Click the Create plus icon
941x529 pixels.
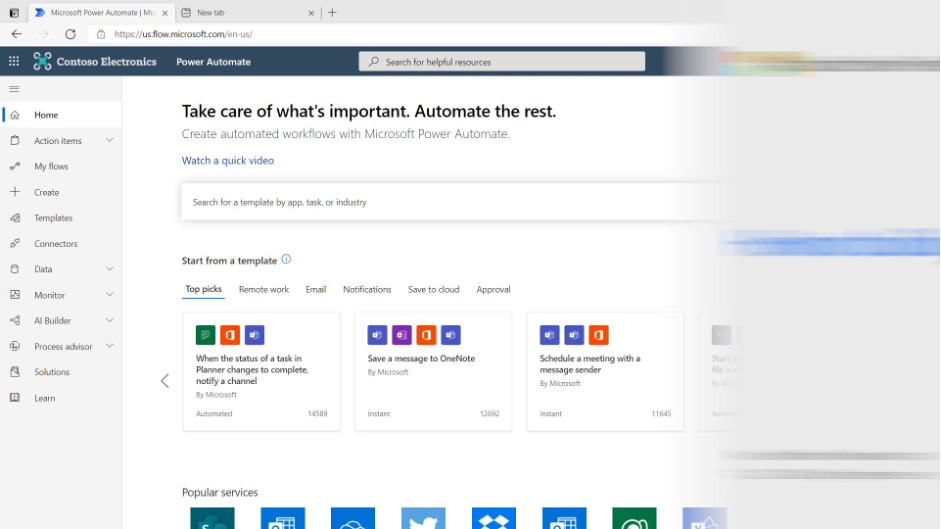15,192
